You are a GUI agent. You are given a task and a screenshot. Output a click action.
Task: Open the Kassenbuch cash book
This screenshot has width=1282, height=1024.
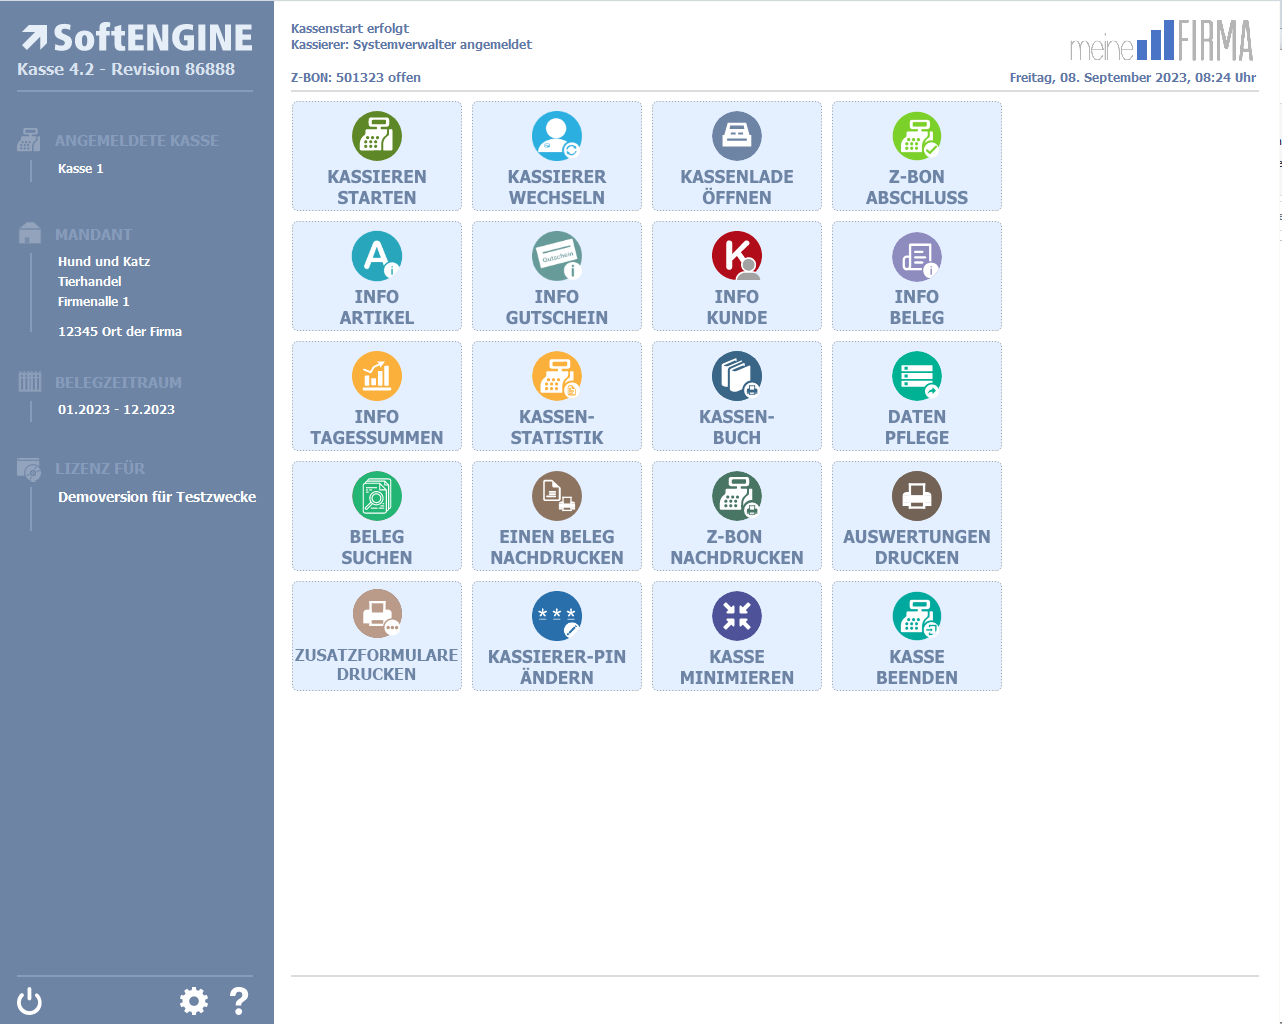(x=737, y=396)
